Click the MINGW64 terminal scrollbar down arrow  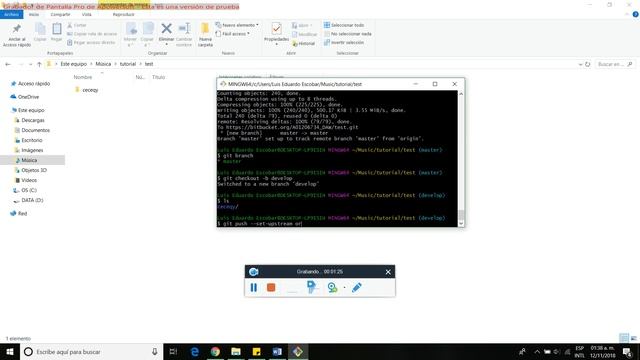pyautogui.click(x=461, y=224)
